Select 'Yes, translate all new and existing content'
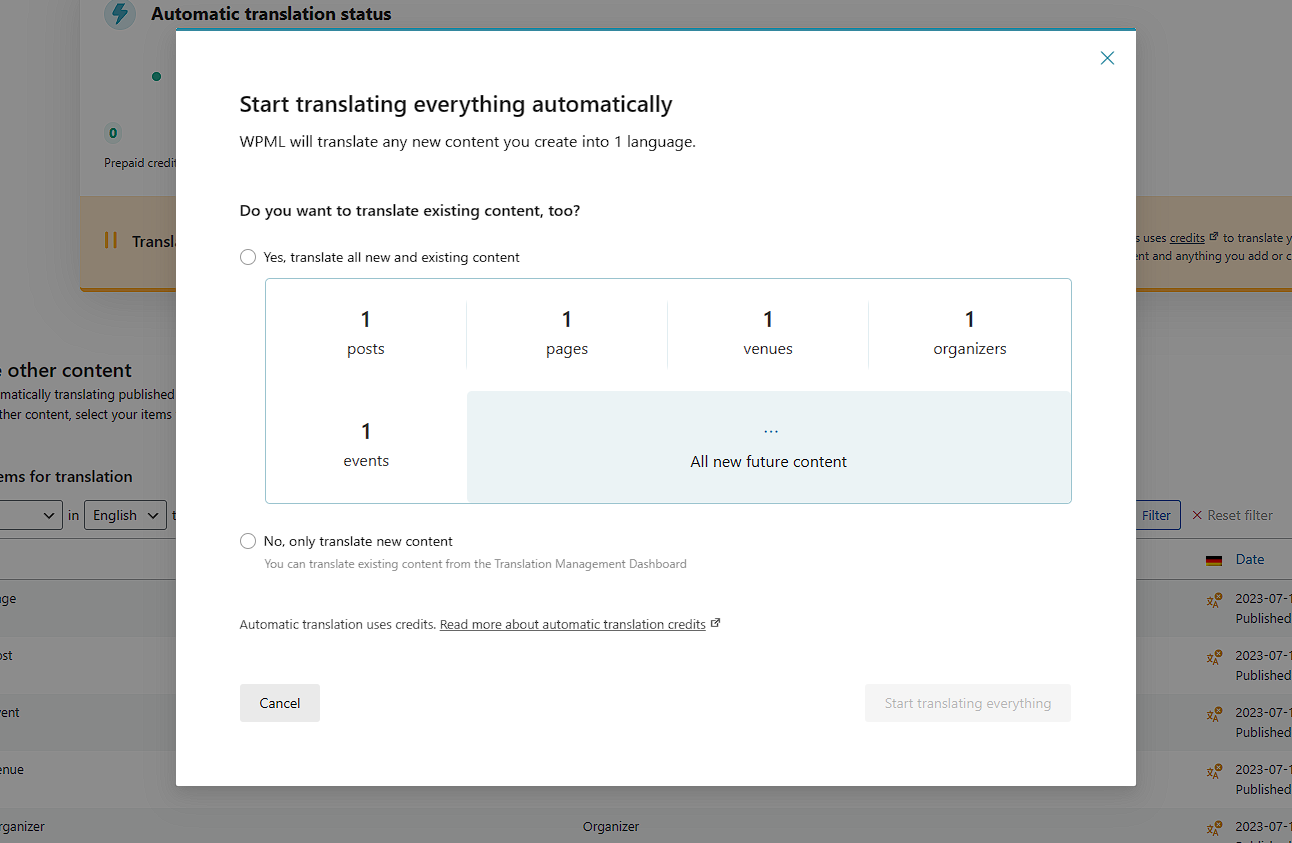The height and width of the screenshot is (843, 1292). 248,257
